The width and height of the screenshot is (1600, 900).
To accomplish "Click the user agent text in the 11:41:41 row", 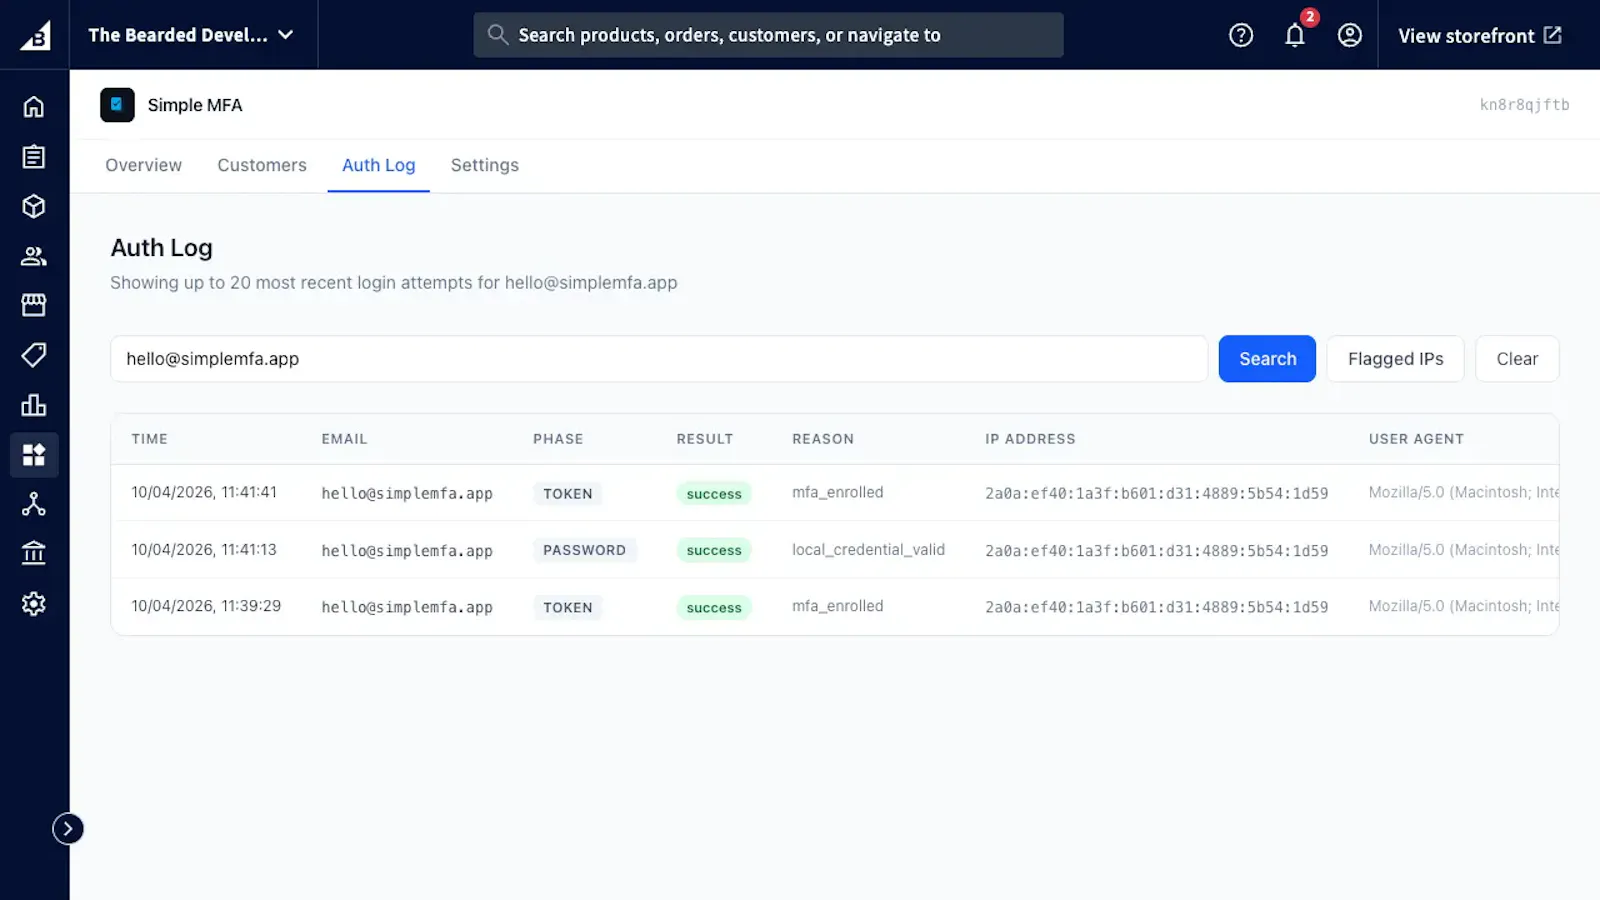I will coord(1464,492).
